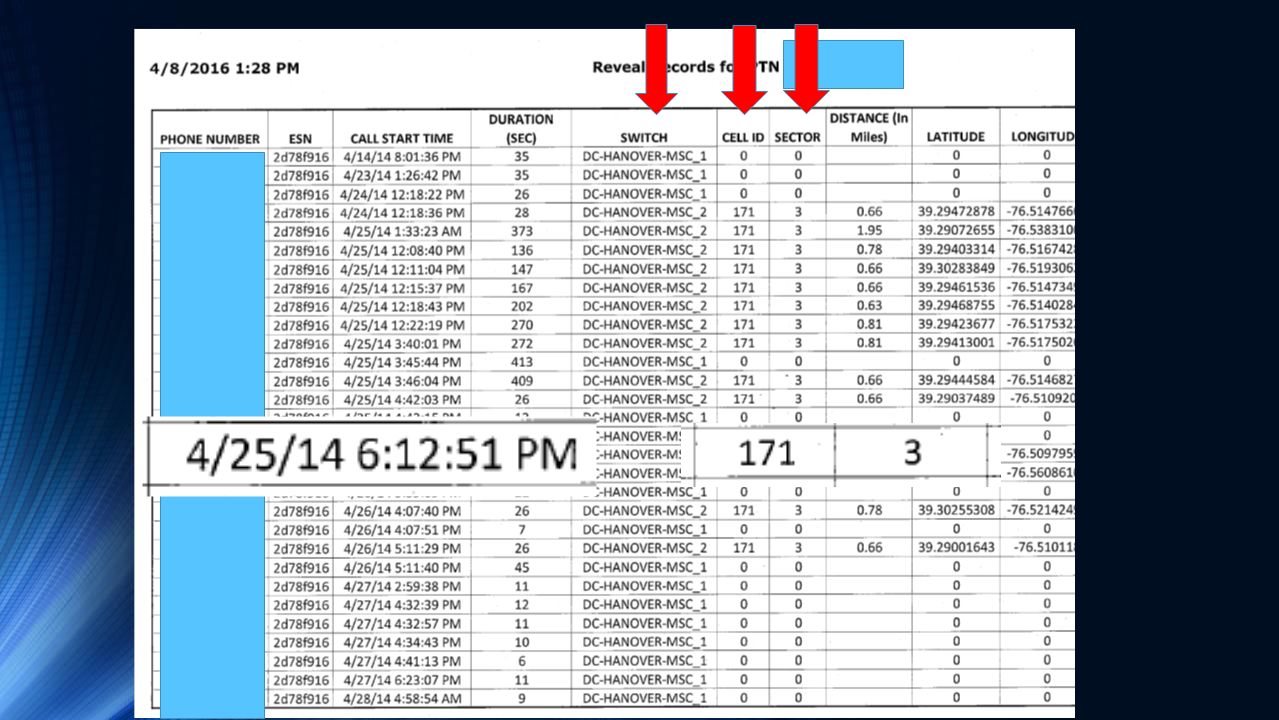
Task: Click latitude 39.29461536
Action: pyautogui.click(x=956, y=287)
